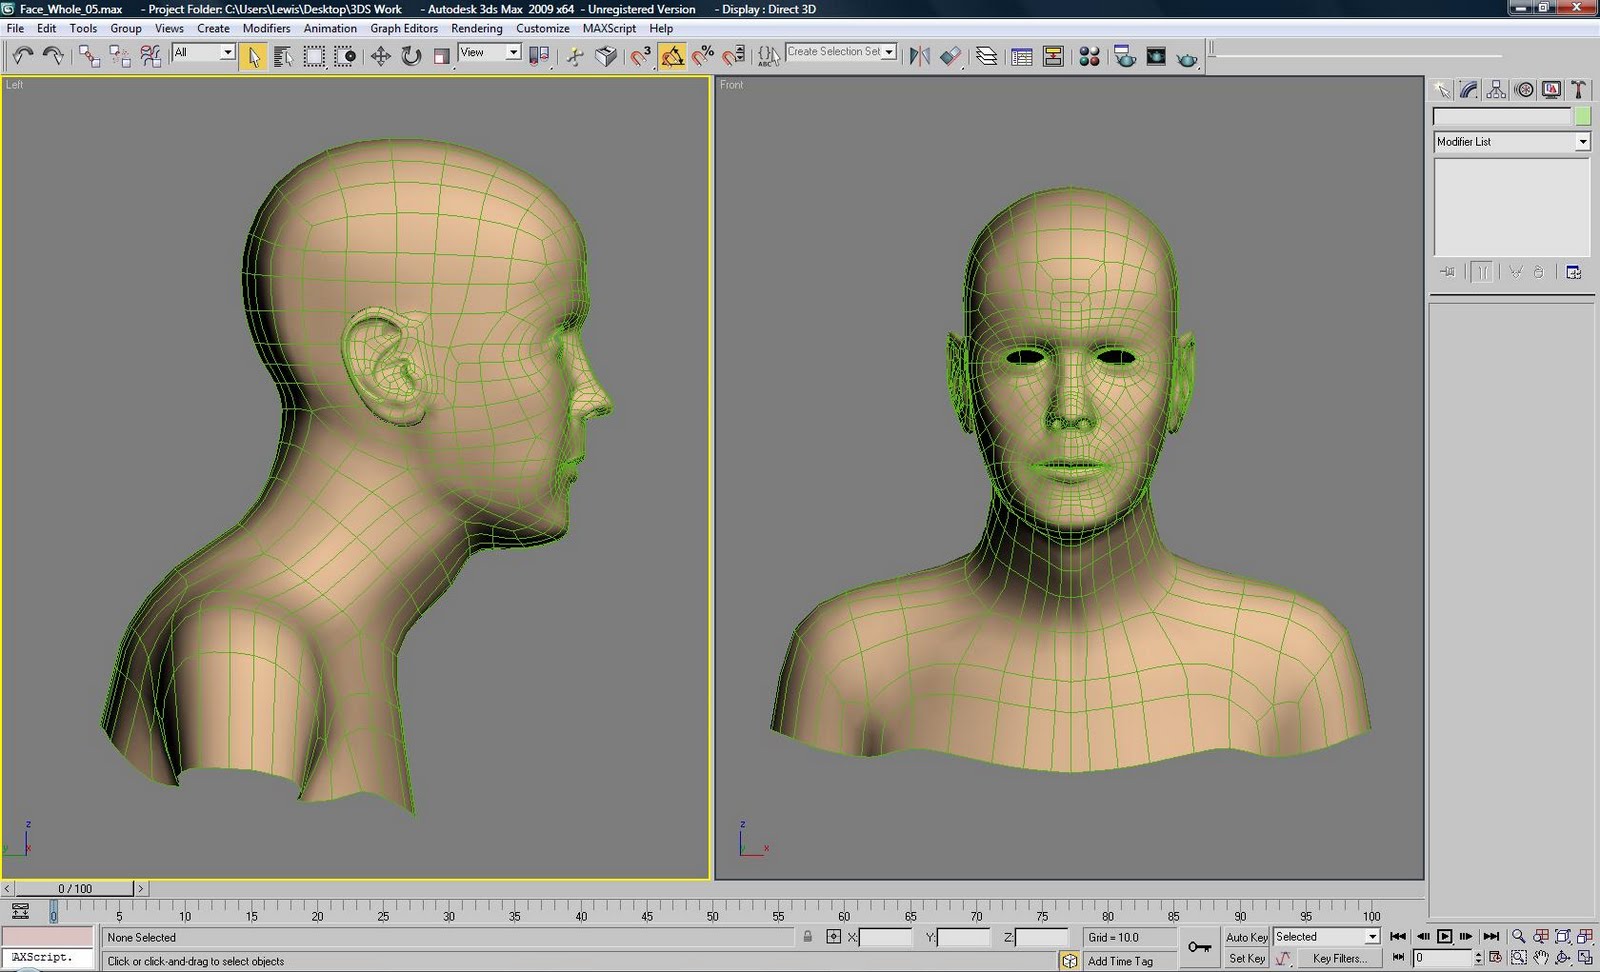Open the Hierarchy panel tab
The image size is (1600, 972).
[1496, 90]
